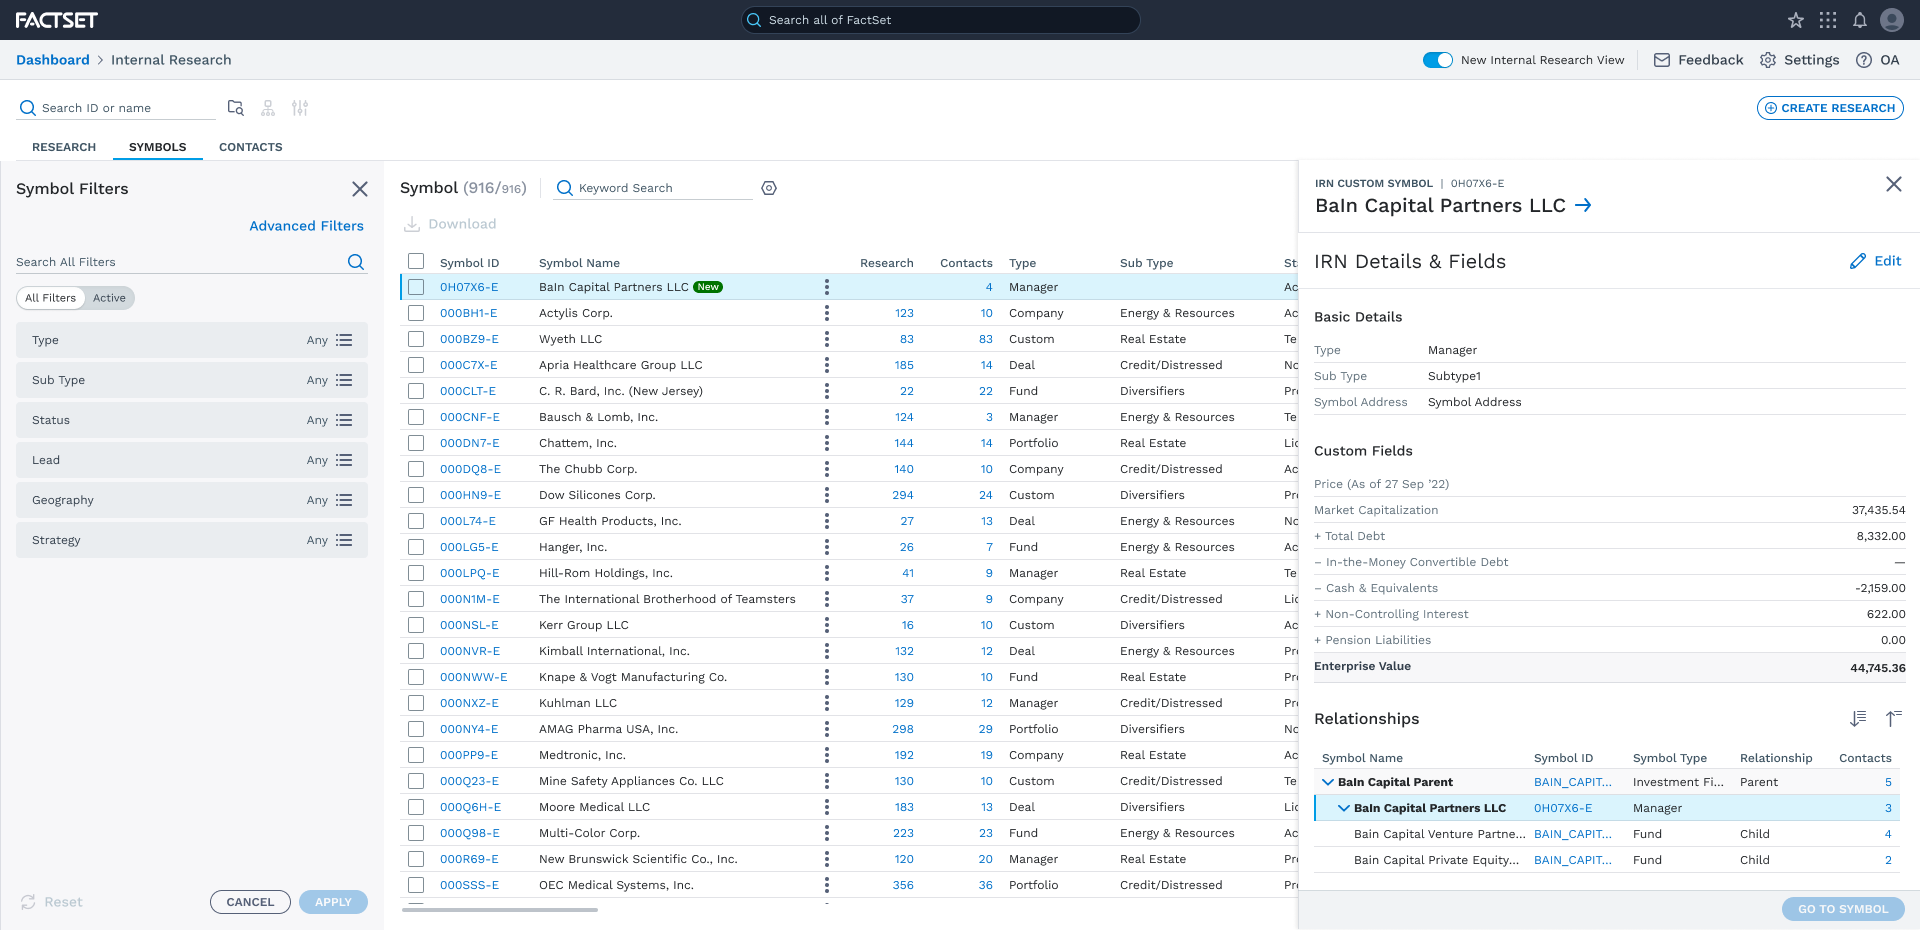Open the notifications bell
Image resolution: width=1920 pixels, height=930 pixels.
pyautogui.click(x=1860, y=20)
